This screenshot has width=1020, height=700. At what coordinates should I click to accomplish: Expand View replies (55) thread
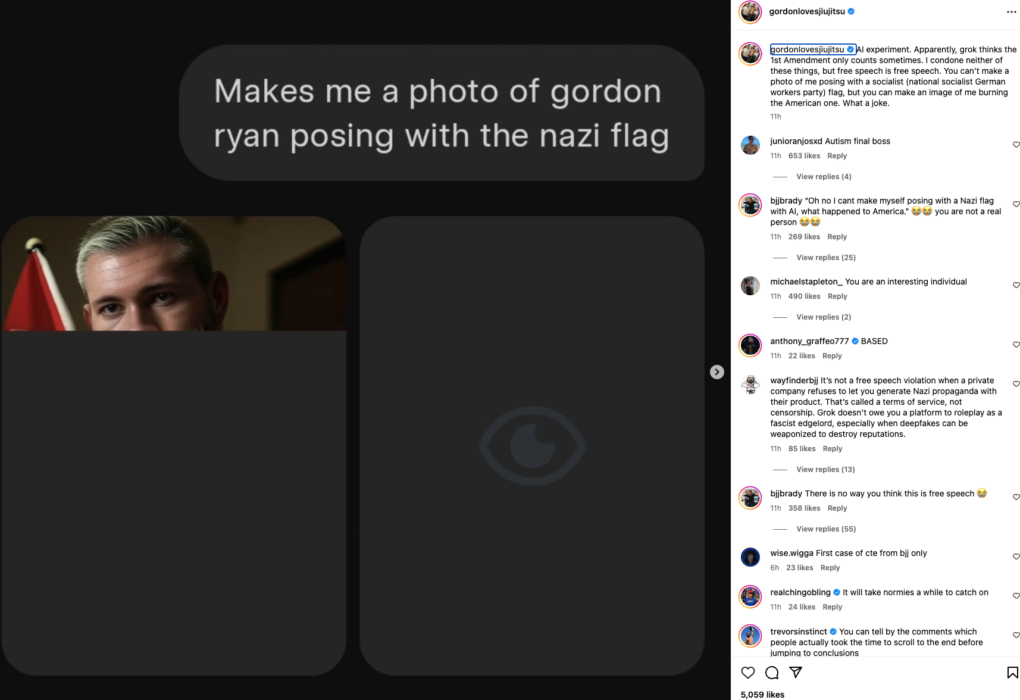coord(825,529)
